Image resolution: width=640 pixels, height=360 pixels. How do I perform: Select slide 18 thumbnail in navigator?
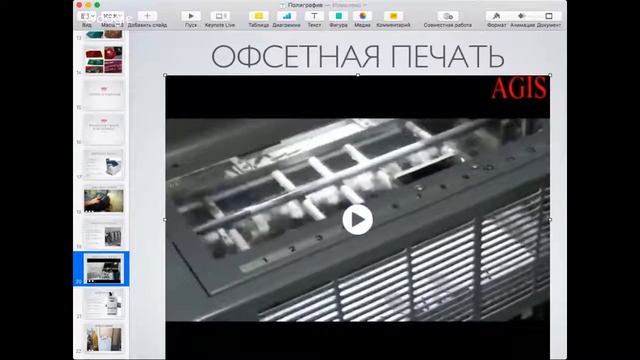coord(104,199)
